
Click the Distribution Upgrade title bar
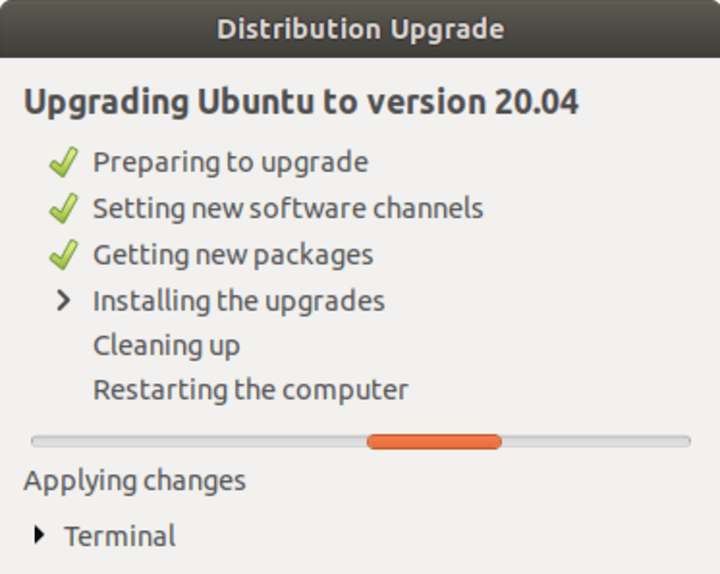coord(360,28)
